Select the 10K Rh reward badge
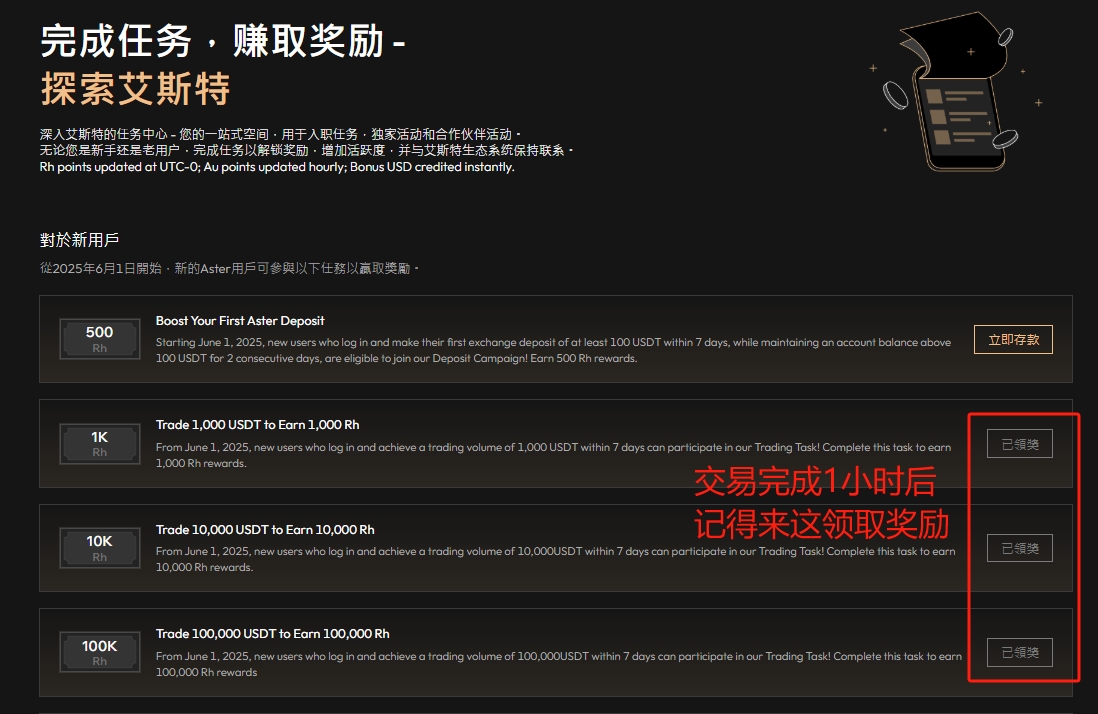This screenshot has width=1098, height=714. pos(99,548)
